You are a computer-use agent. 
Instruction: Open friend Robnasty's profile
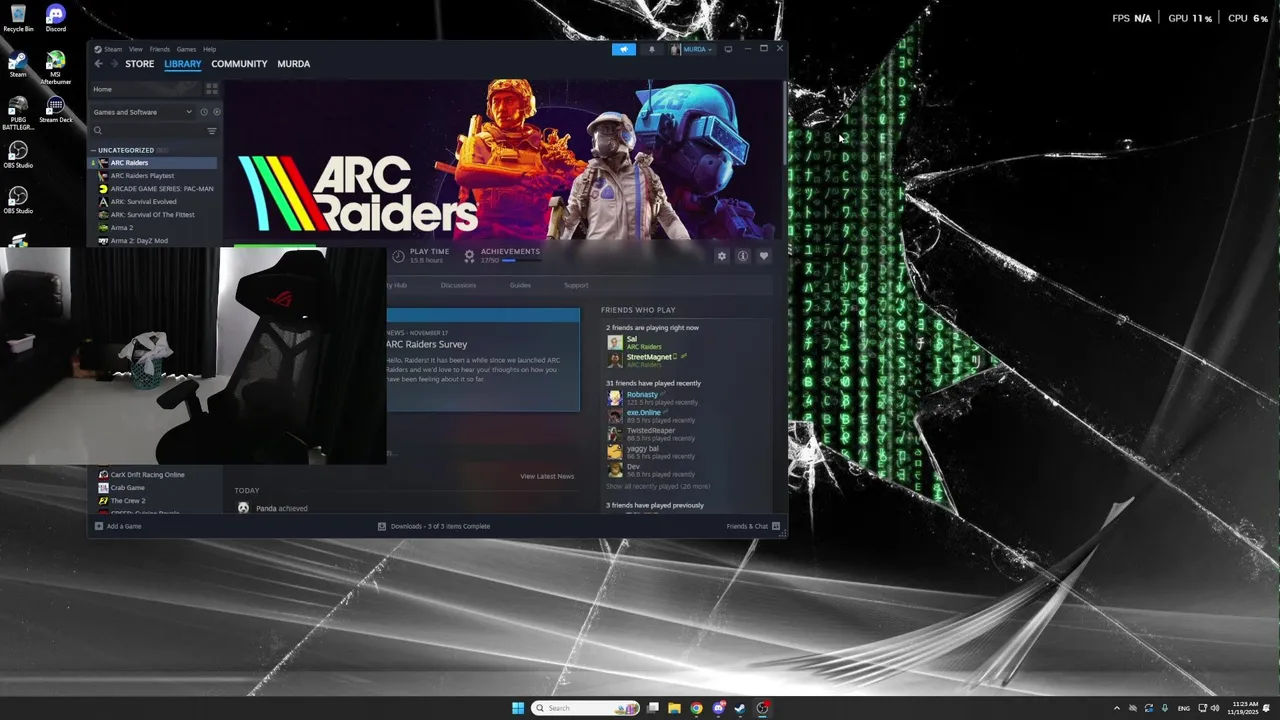point(642,395)
